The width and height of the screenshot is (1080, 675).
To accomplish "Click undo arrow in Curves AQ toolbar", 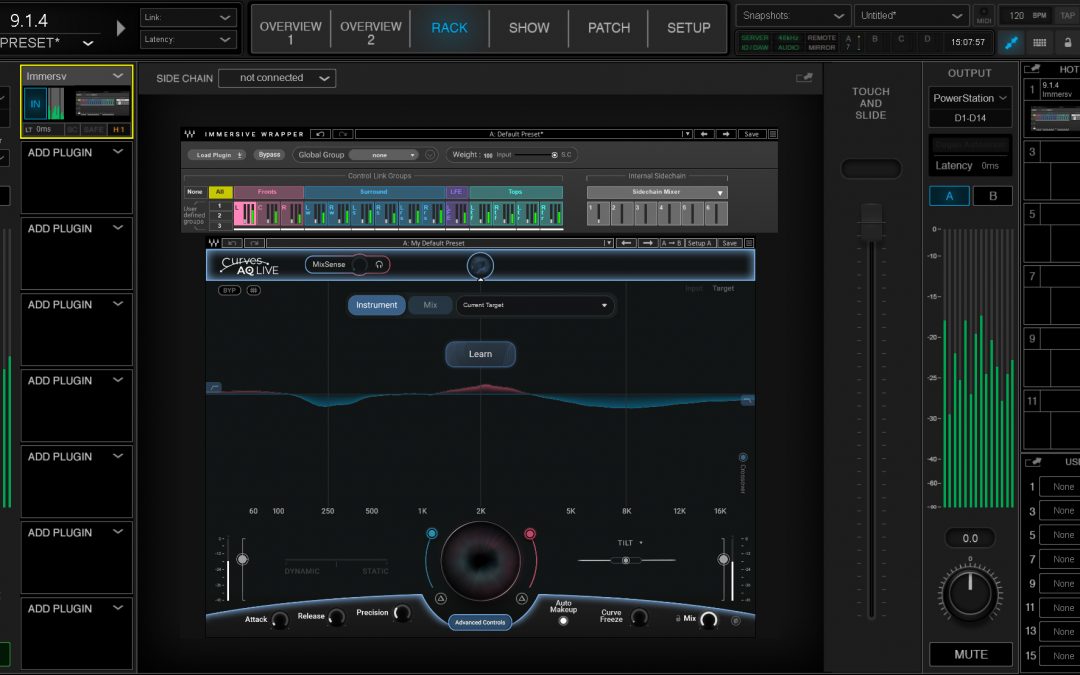I will (233, 243).
